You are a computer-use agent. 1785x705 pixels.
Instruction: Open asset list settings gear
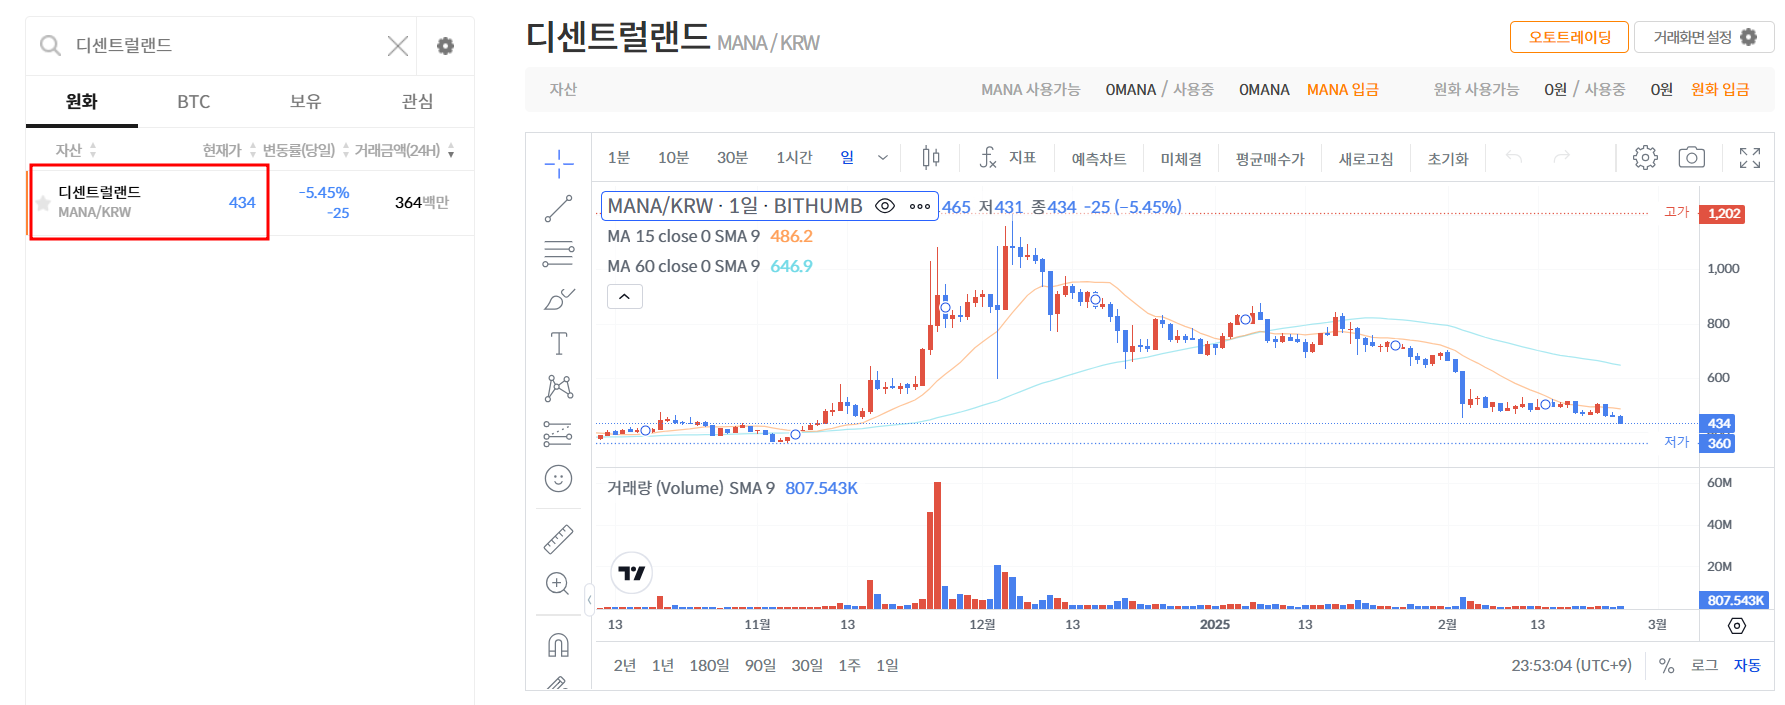[446, 46]
